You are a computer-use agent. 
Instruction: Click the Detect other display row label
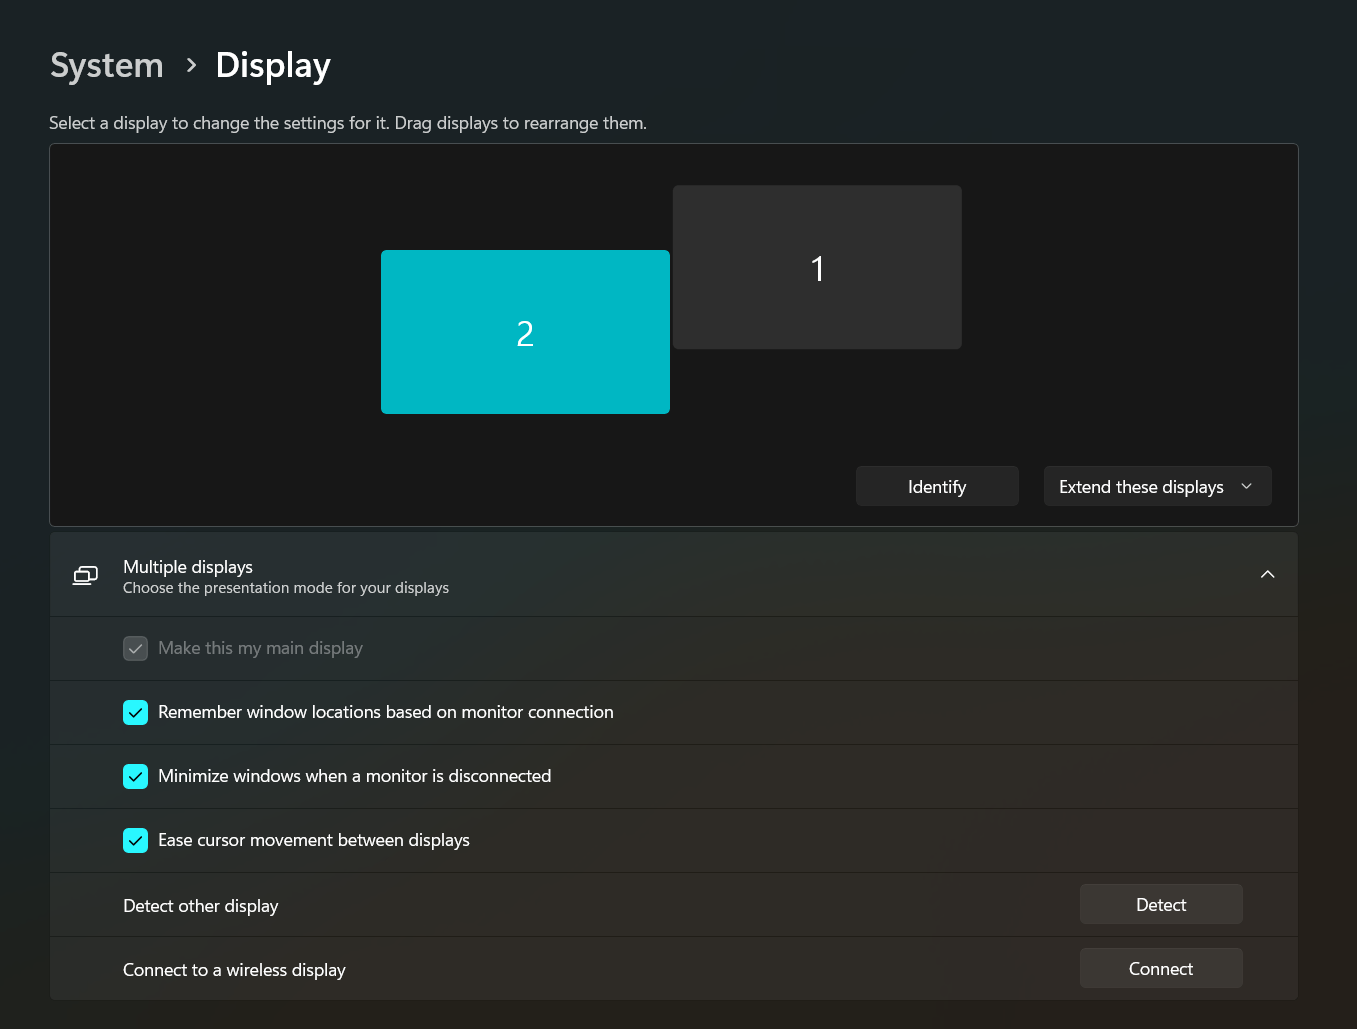(201, 906)
